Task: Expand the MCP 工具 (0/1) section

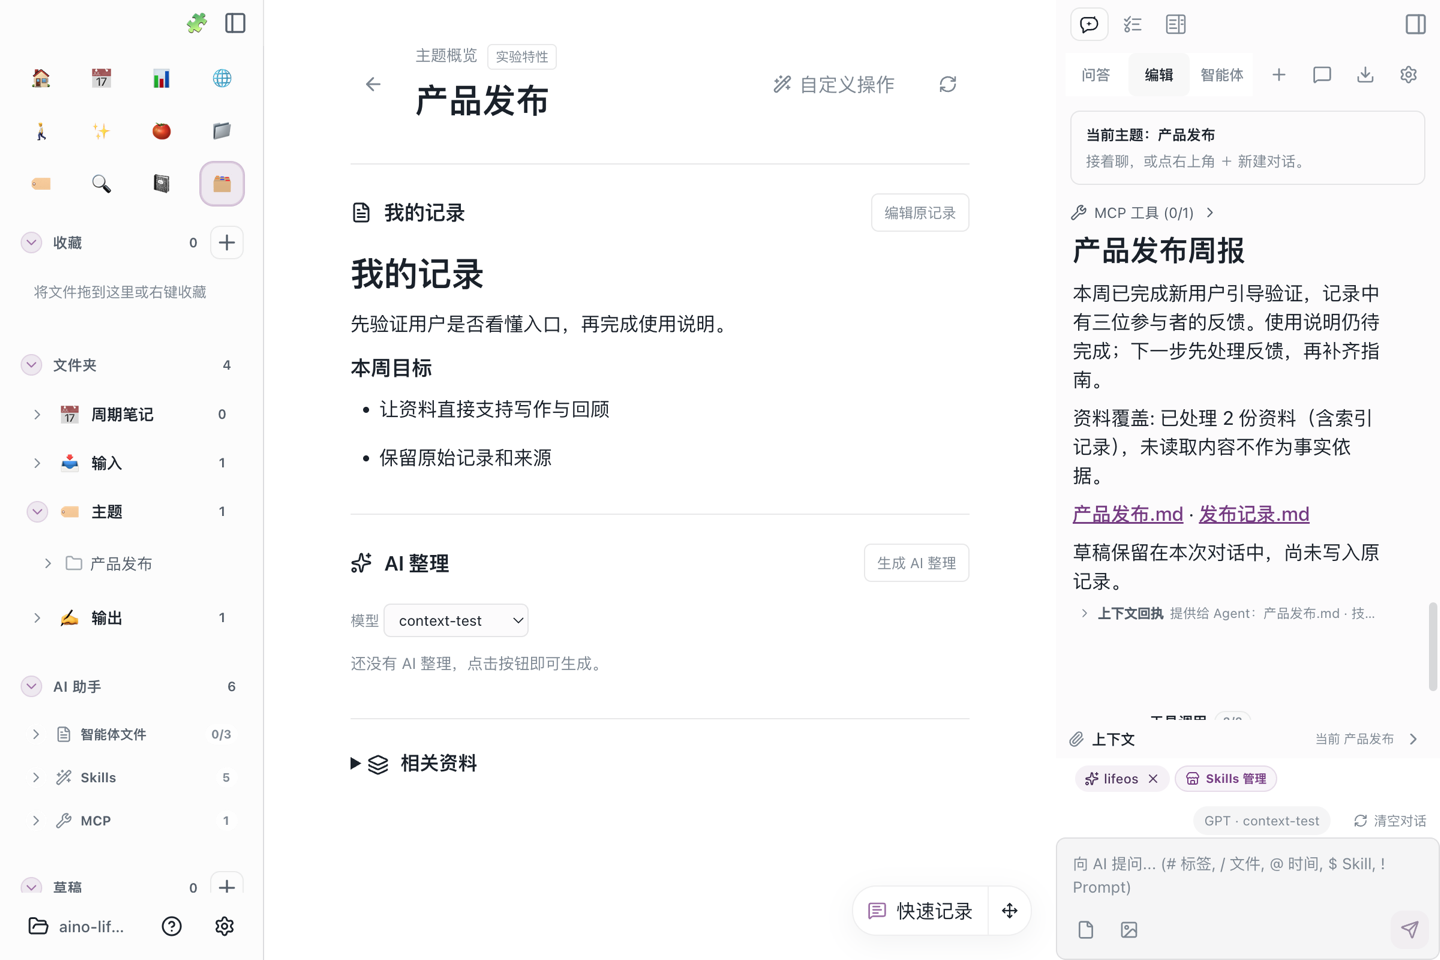Action: pos(1143,213)
